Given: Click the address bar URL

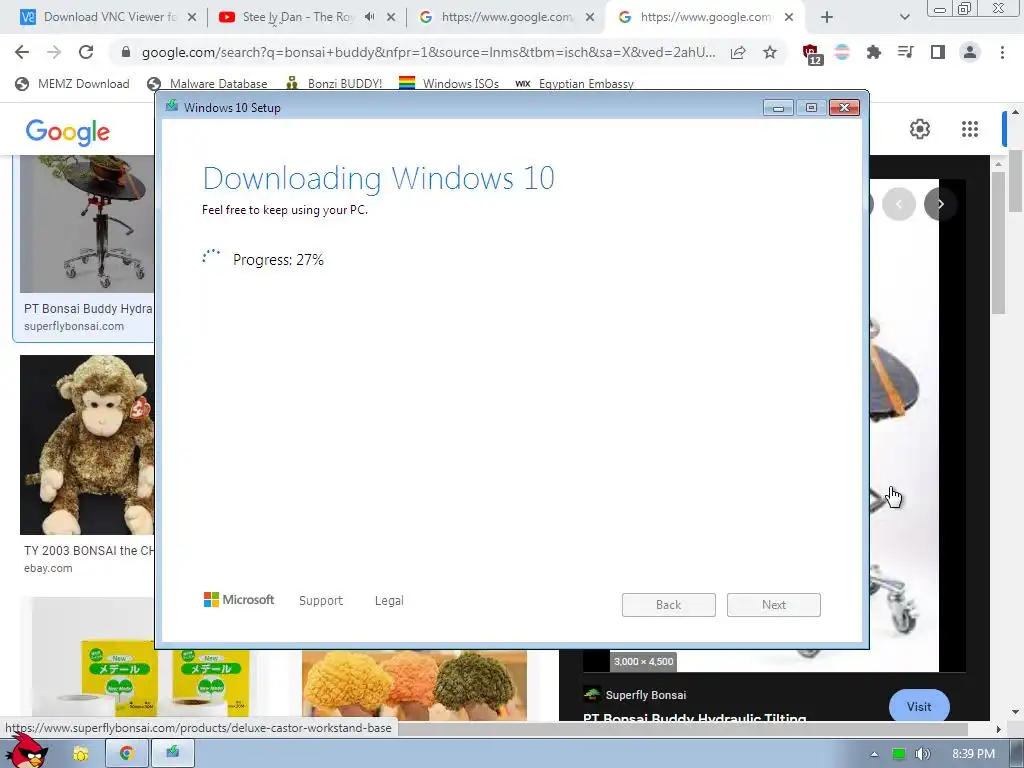Looking at the screenshot, I should [x=428, y=52].
